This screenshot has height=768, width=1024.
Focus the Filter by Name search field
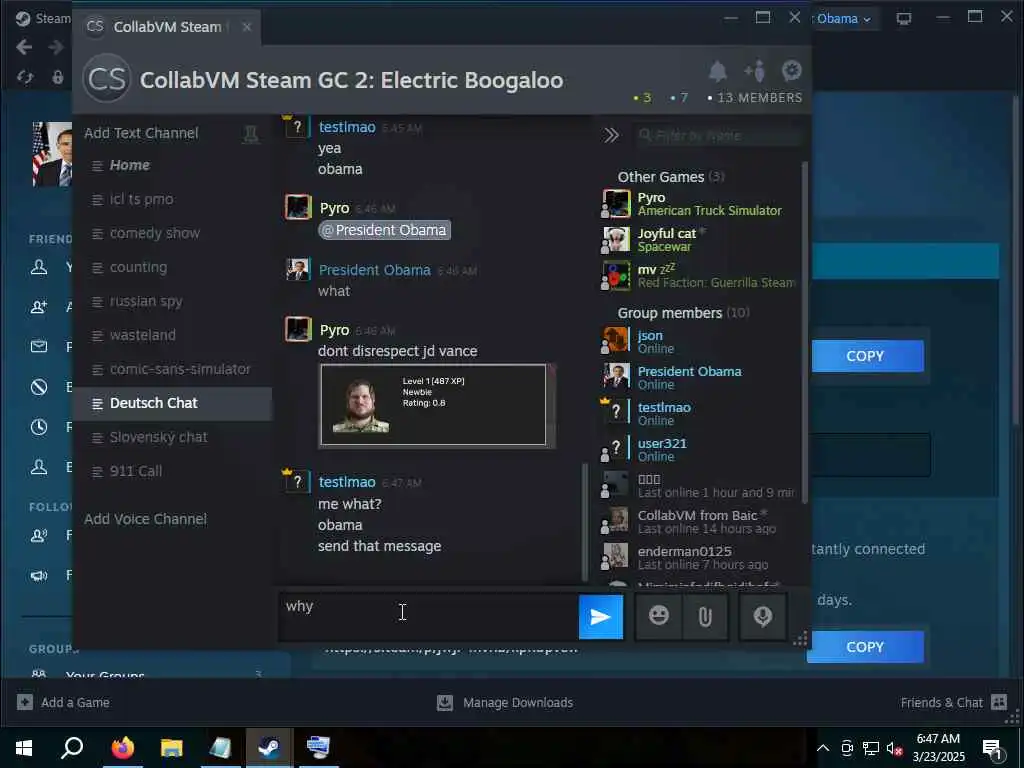tap(718, 135)
